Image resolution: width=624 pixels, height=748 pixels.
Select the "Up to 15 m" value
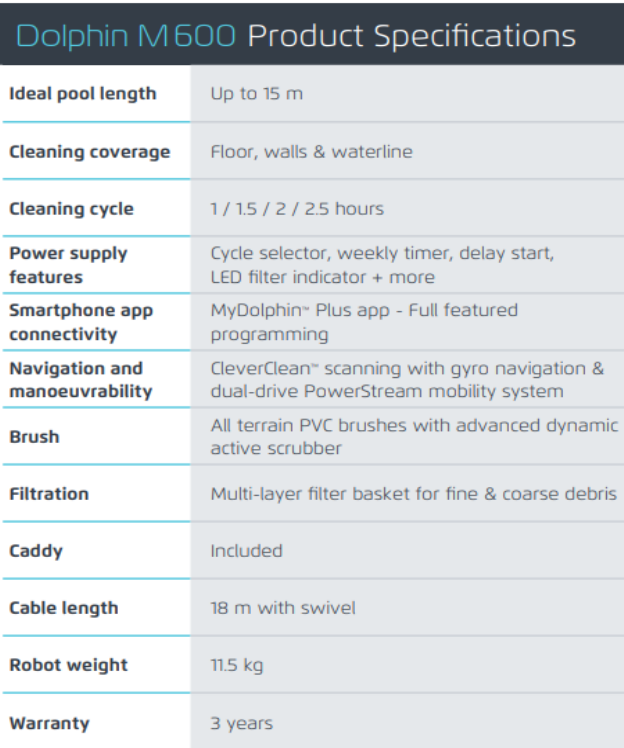click(x=256, y=94)
